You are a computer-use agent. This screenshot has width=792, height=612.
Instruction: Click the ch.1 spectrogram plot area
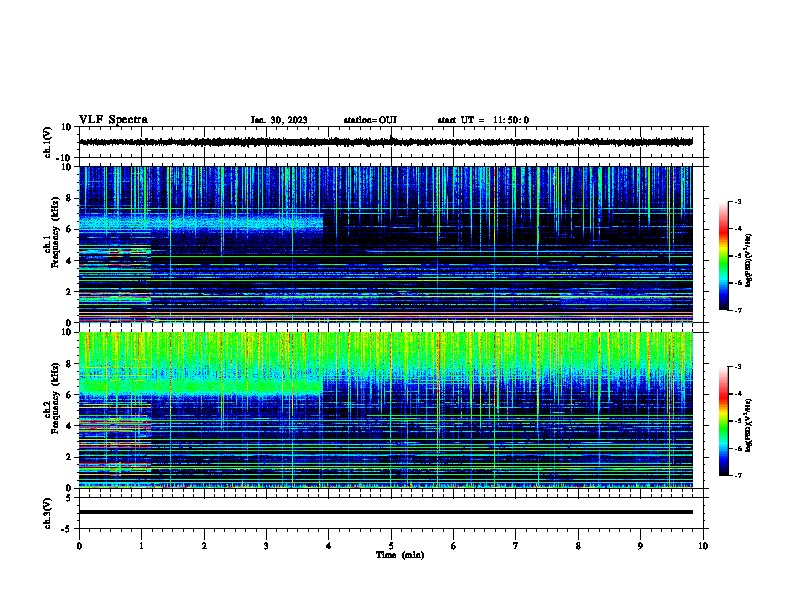coord(386,244)
